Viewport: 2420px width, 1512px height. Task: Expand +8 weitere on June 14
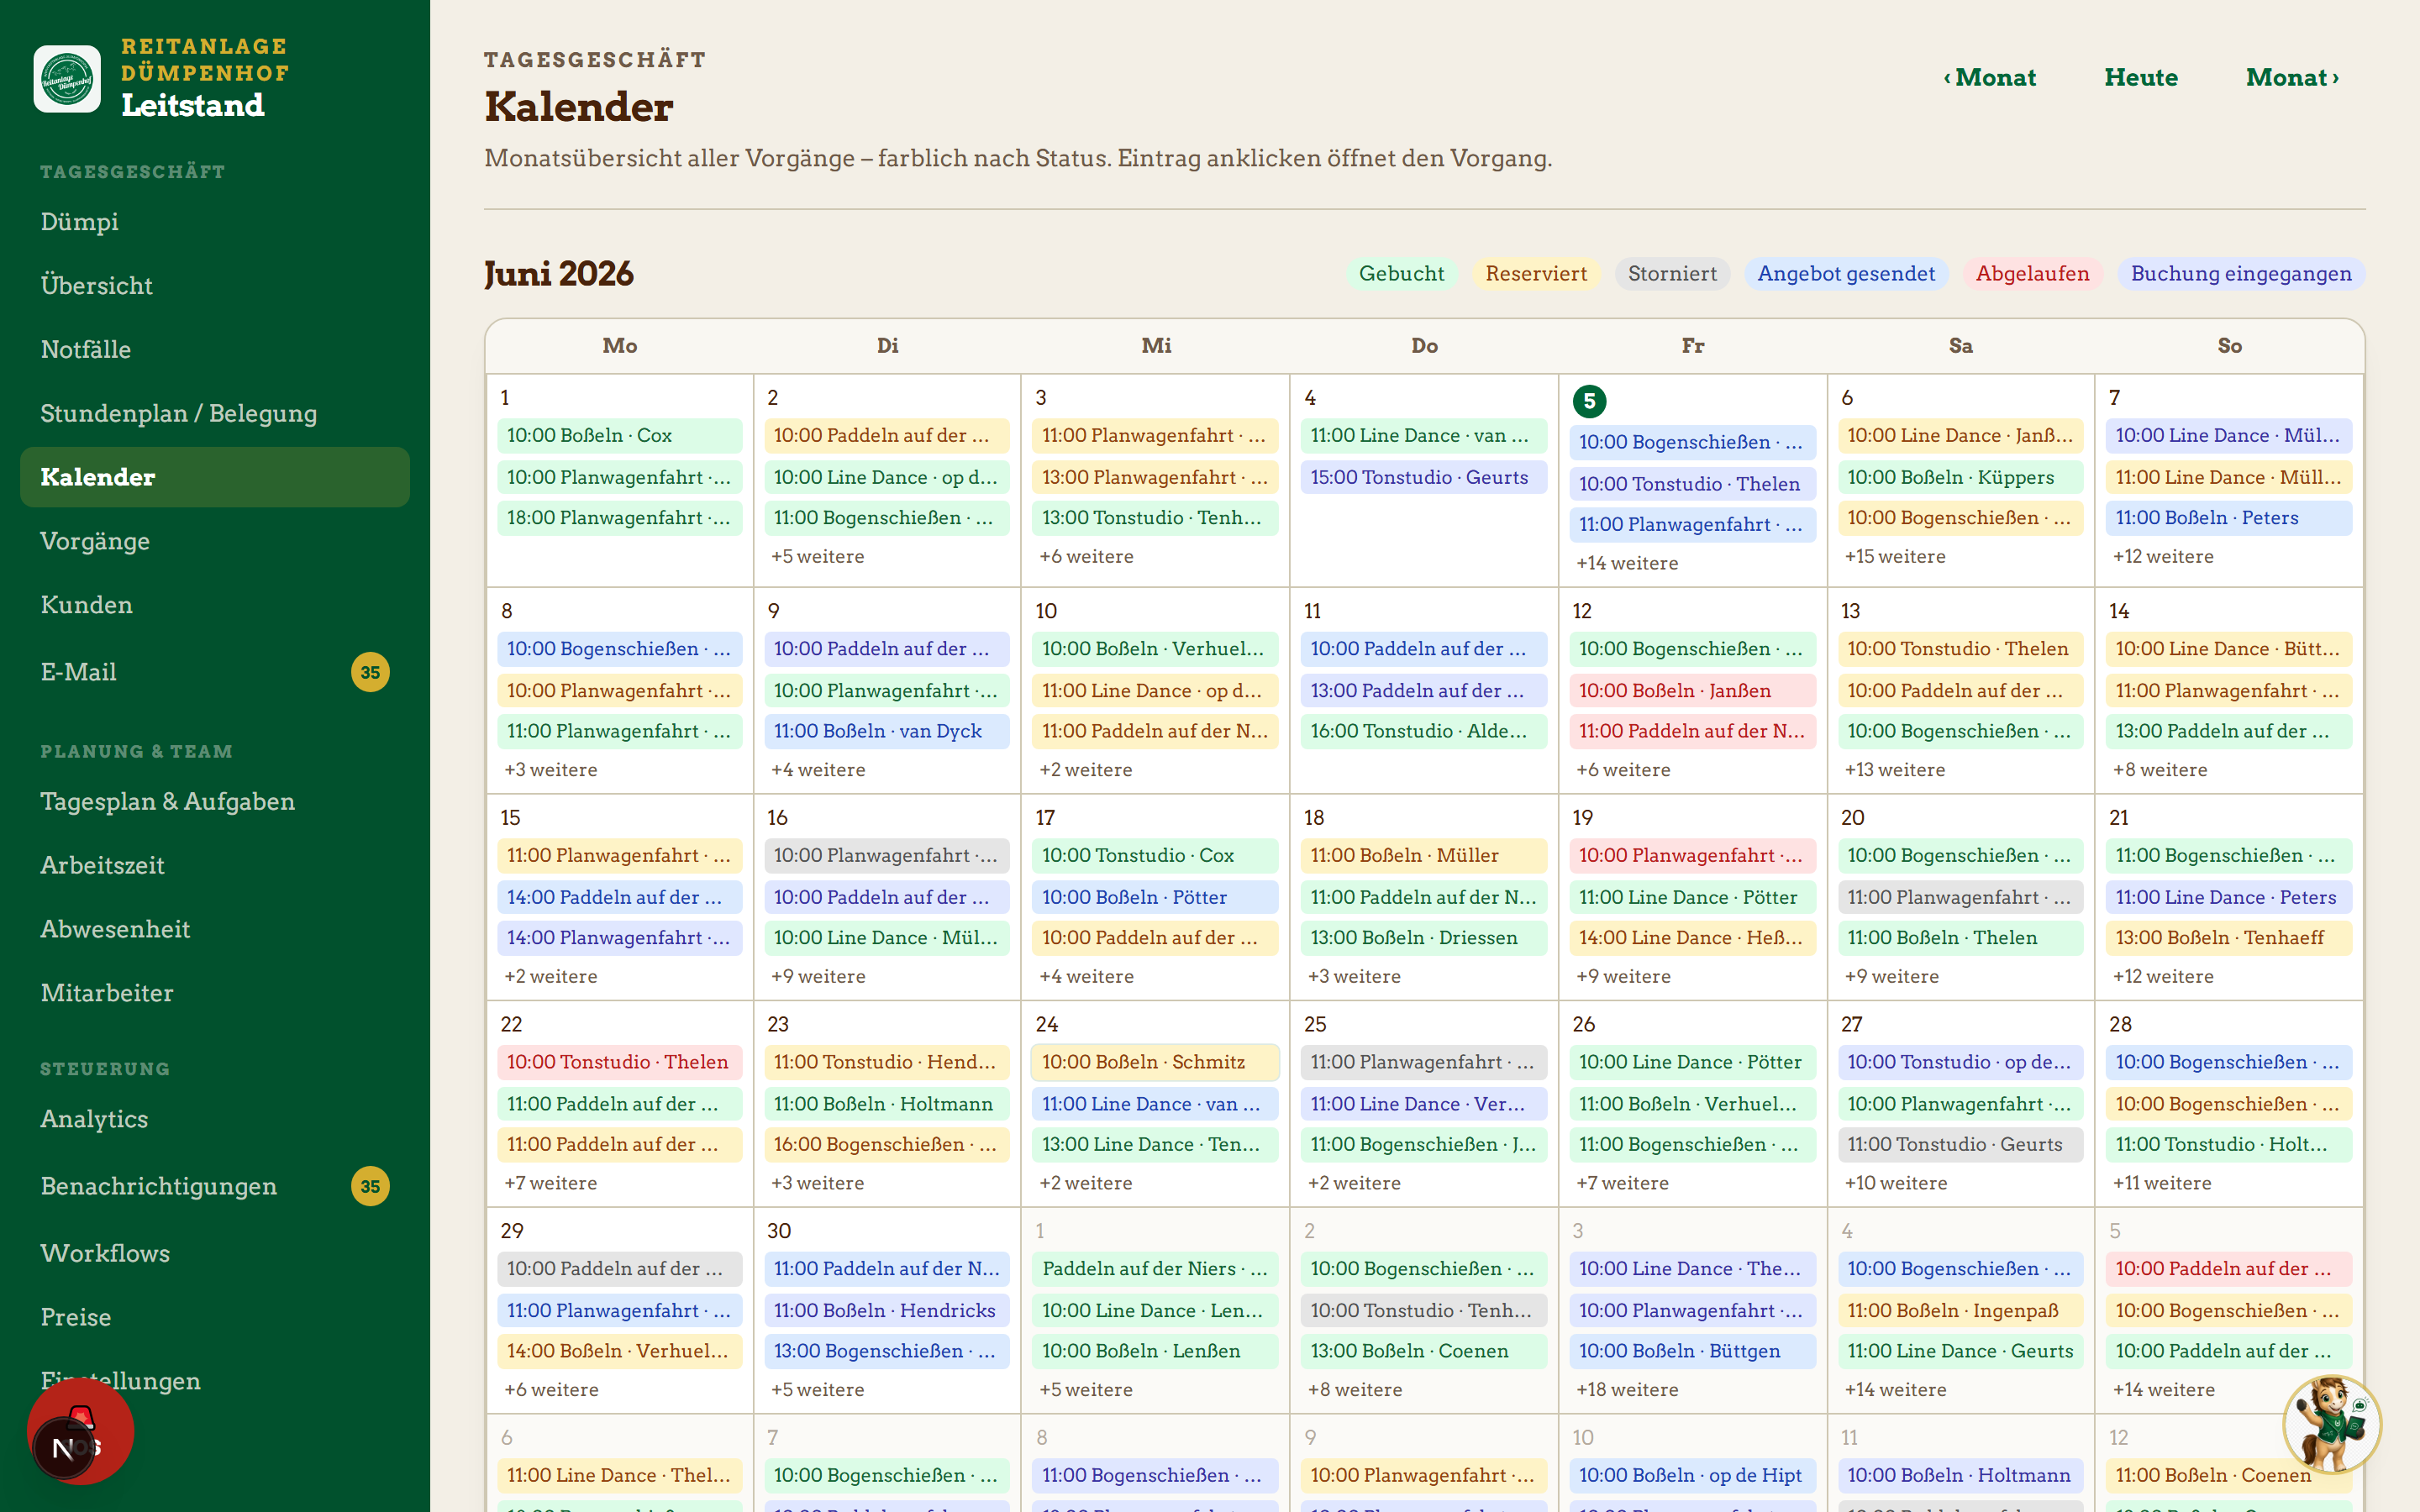pyautogui.click(x=2160, y=770)
